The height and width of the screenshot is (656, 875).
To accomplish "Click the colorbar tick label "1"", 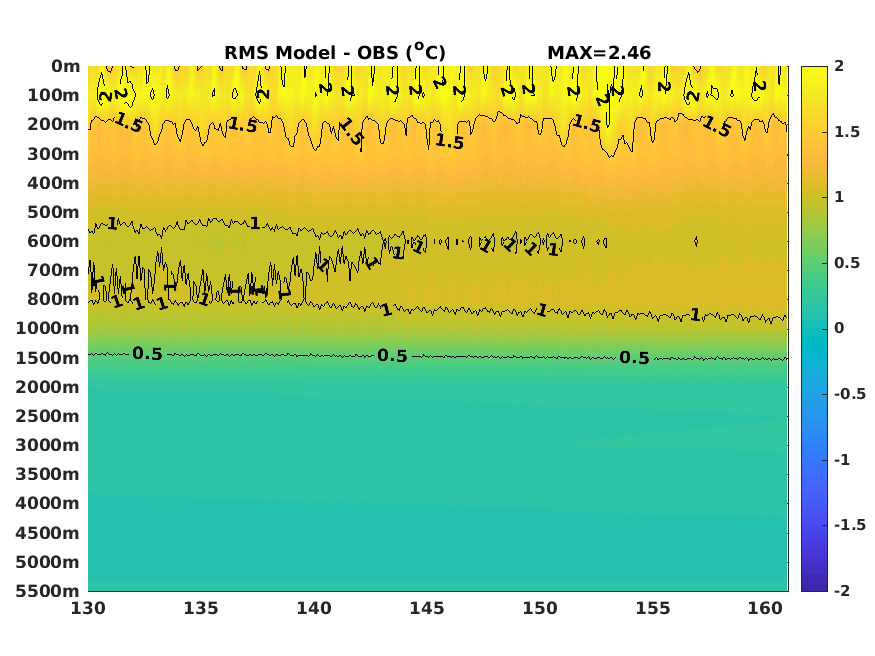I will (x=839, y=197).
